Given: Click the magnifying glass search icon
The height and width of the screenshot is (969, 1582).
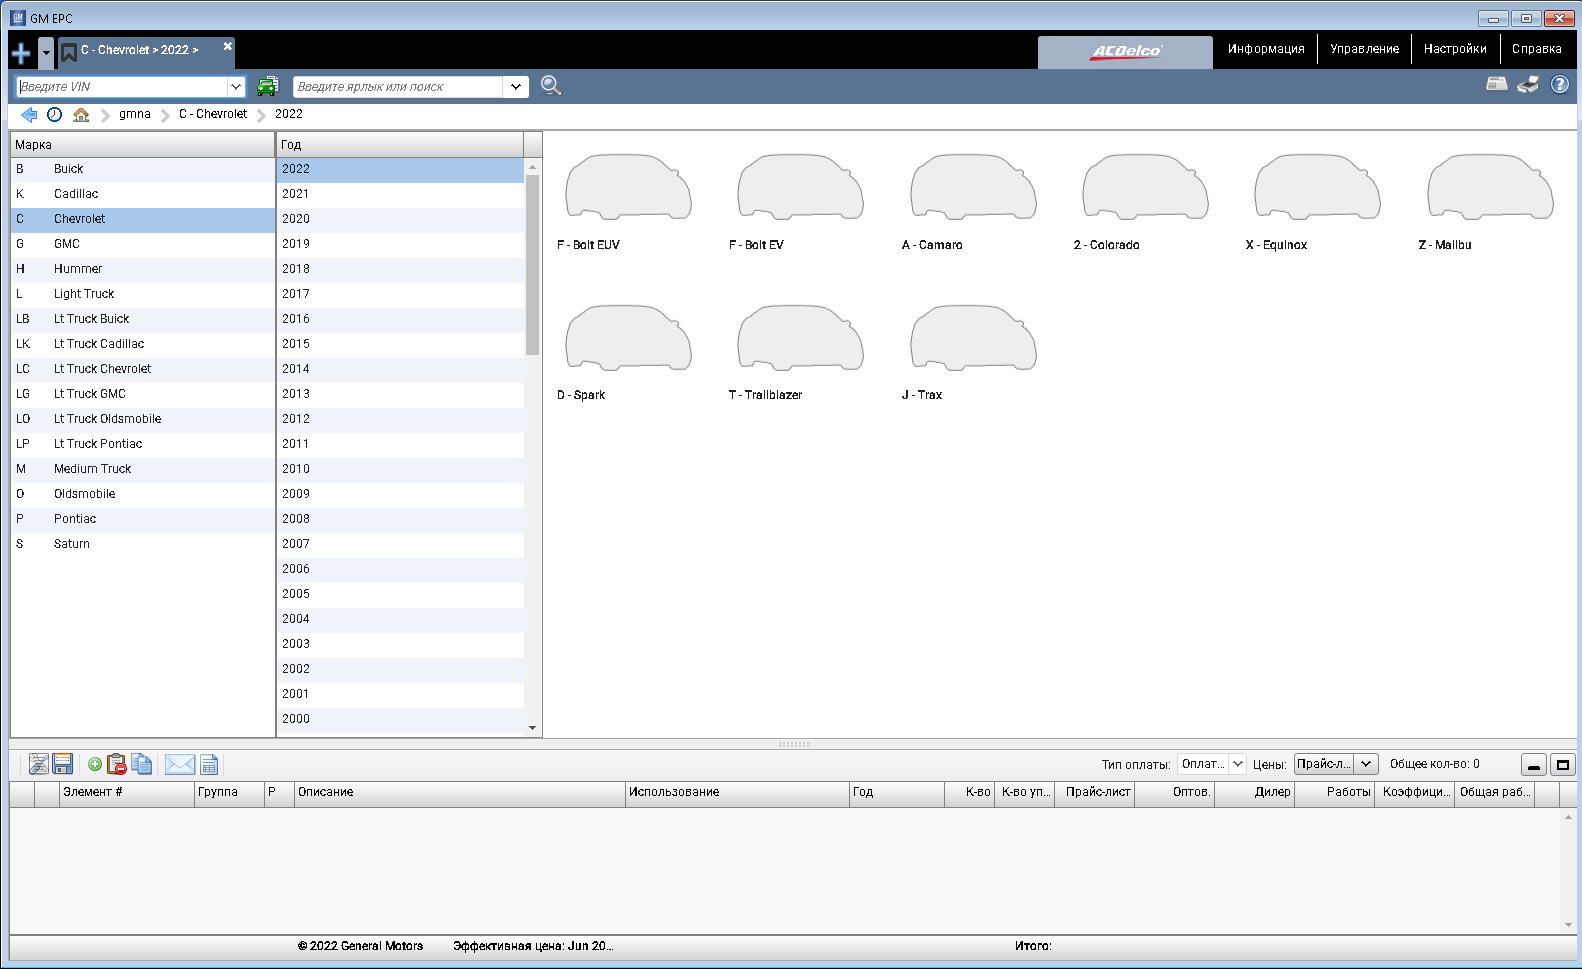Looking at the screenshot, I should pyautogui.click(x=551, y=86).
